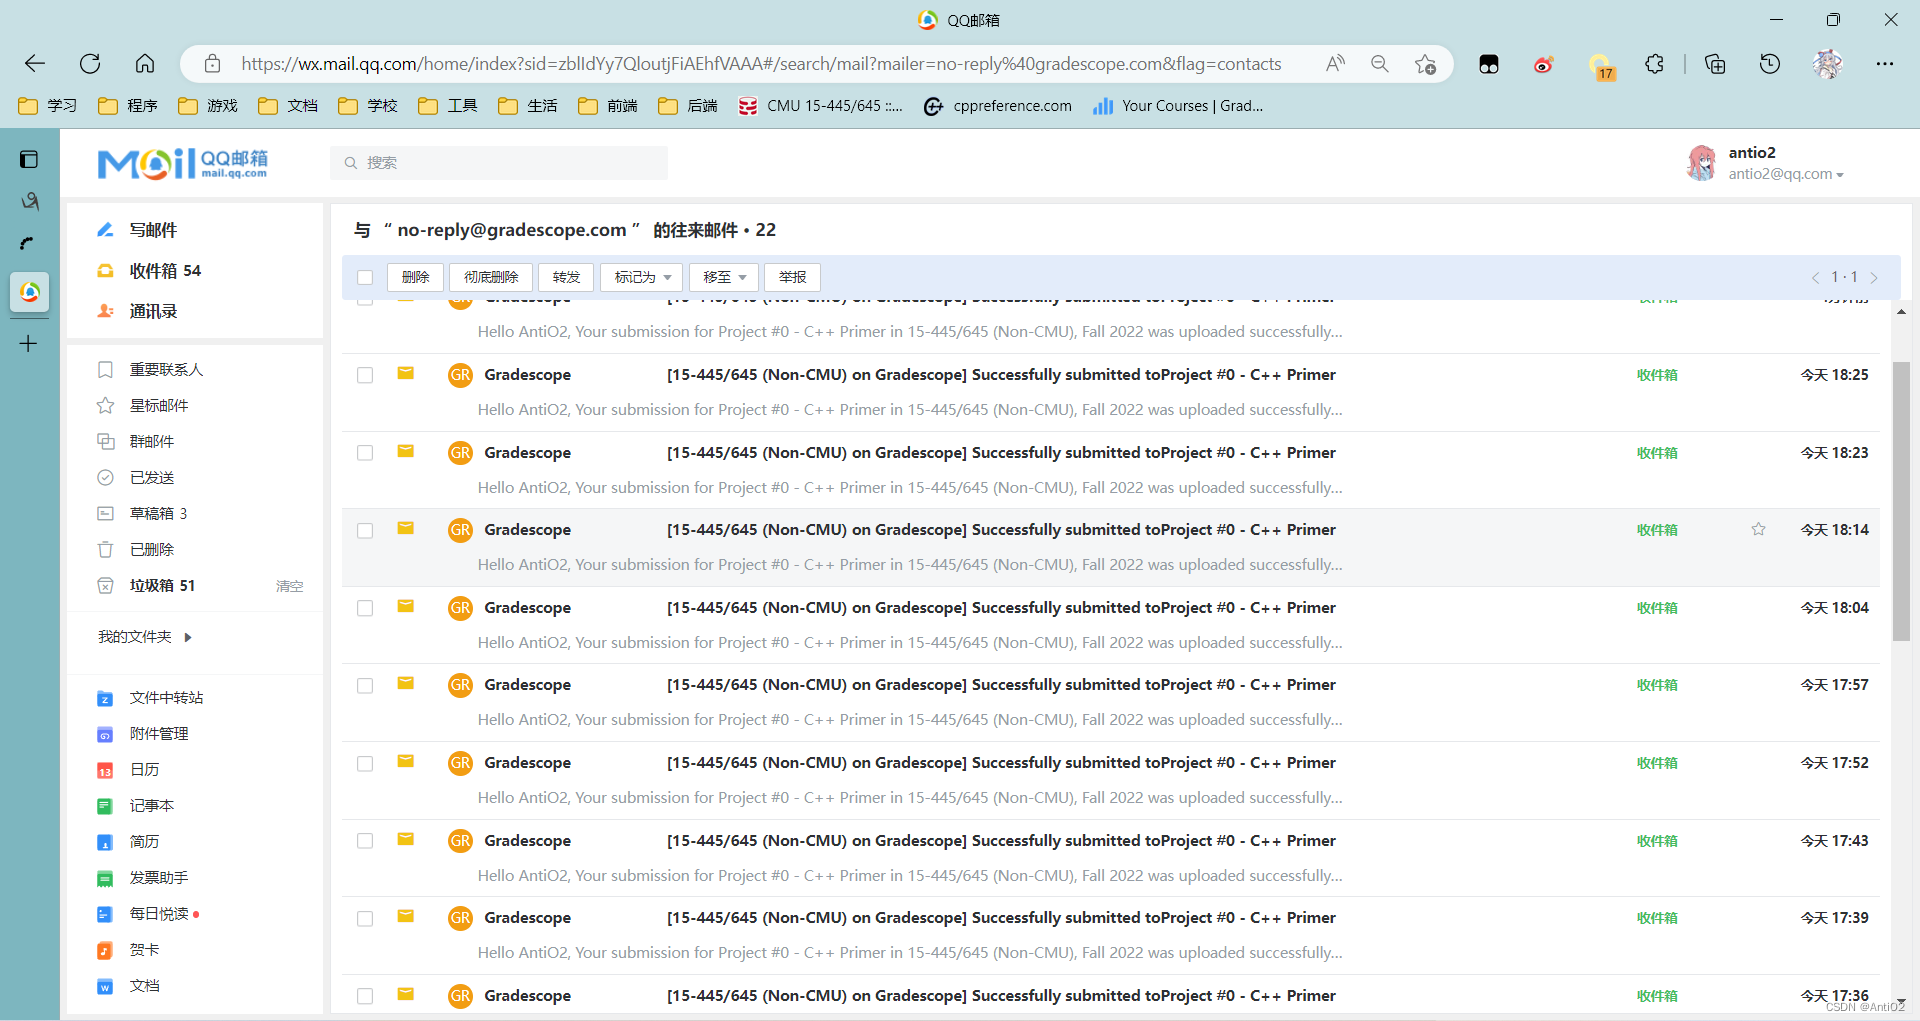The height and width of the screenshot is (1021, 1920).
Task: Select the checkbox for the 17:57 email
Action: click(x=365, y=685)
